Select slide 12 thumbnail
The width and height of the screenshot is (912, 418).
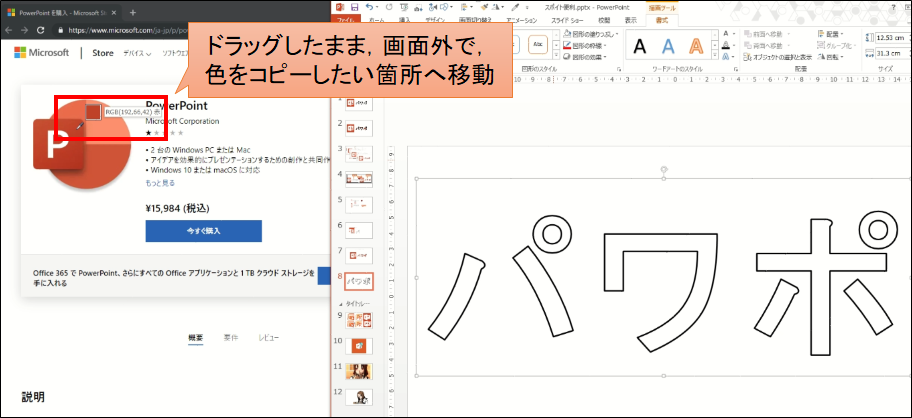click(x=359, y=397)
